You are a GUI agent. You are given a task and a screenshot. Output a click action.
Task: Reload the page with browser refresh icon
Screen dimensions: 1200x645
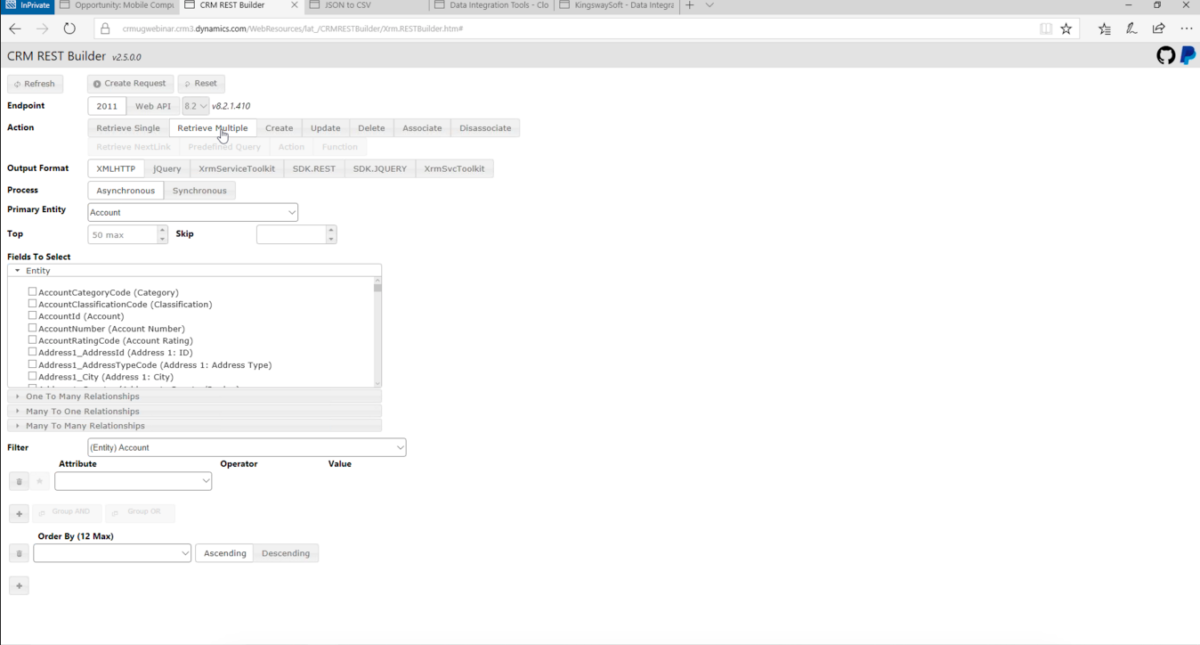pos(69,29)
